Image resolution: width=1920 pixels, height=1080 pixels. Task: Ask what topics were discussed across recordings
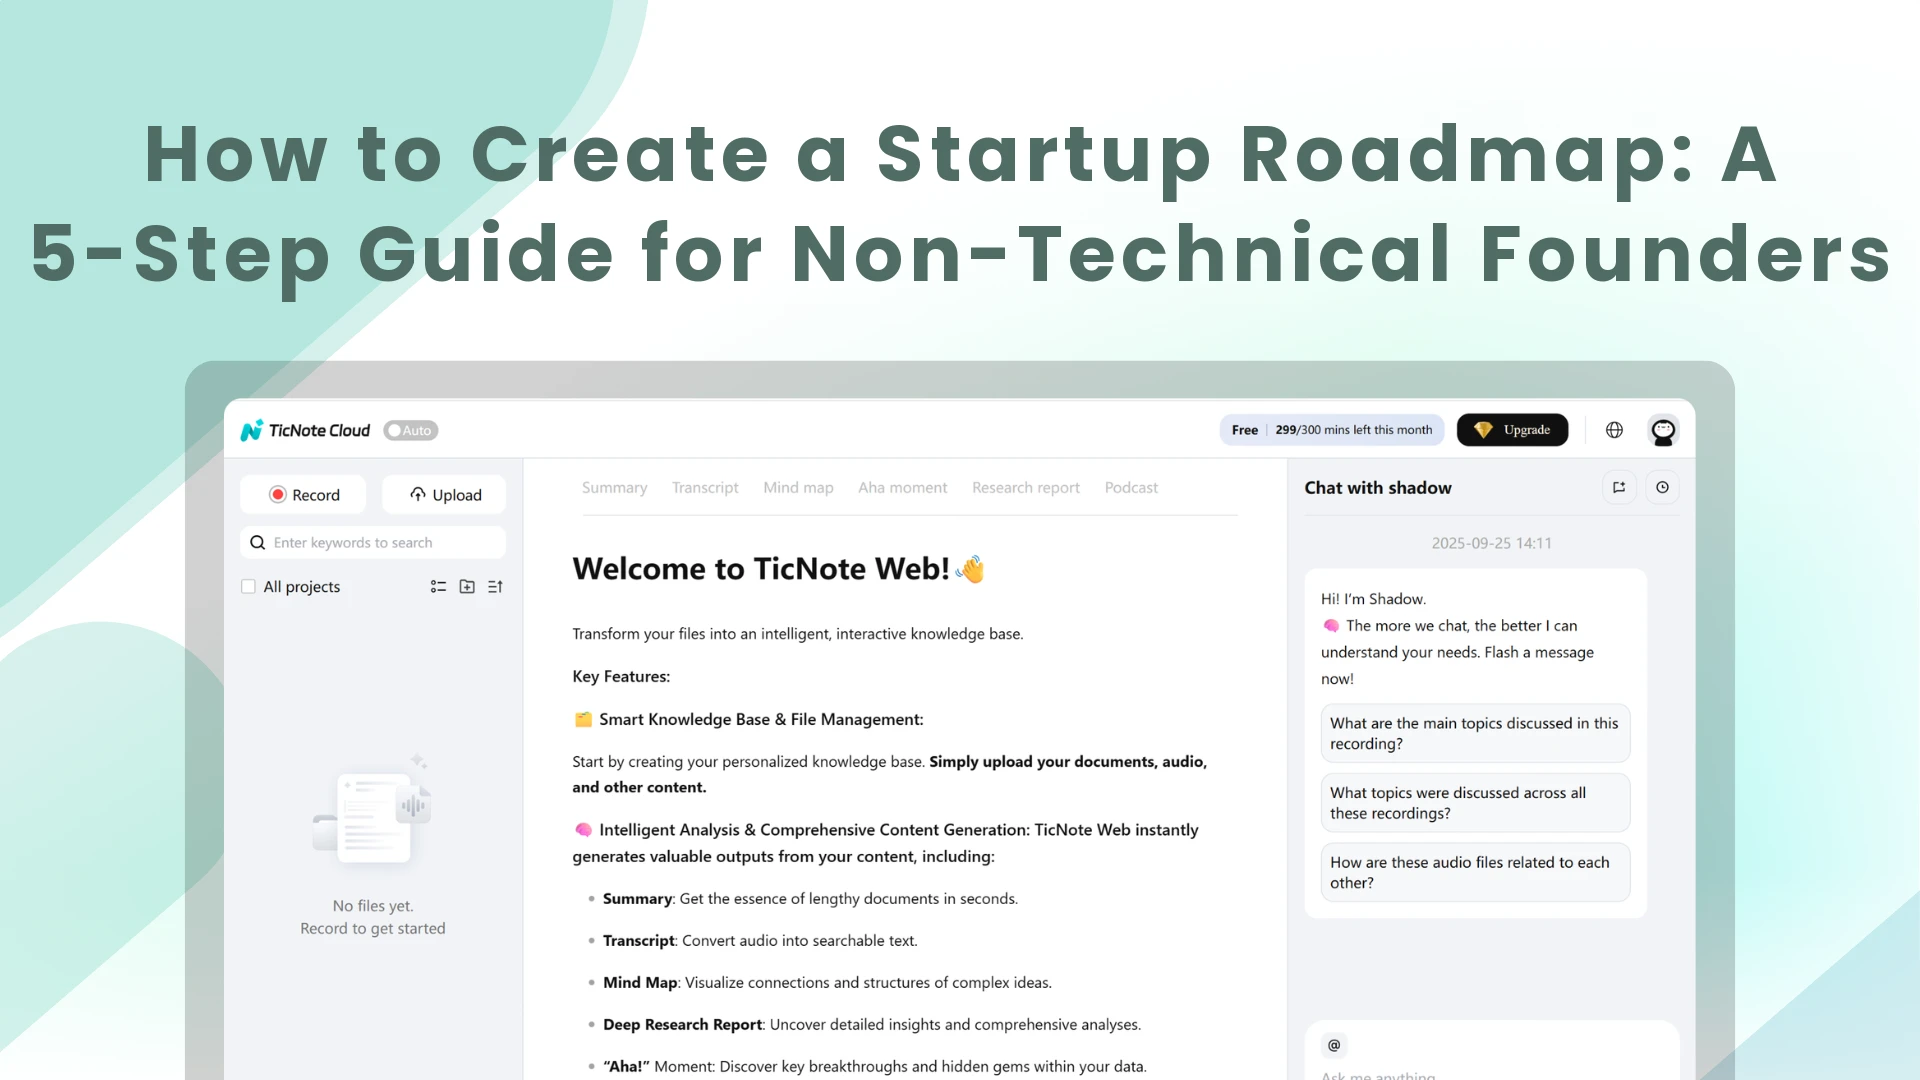click(1475, 803)
